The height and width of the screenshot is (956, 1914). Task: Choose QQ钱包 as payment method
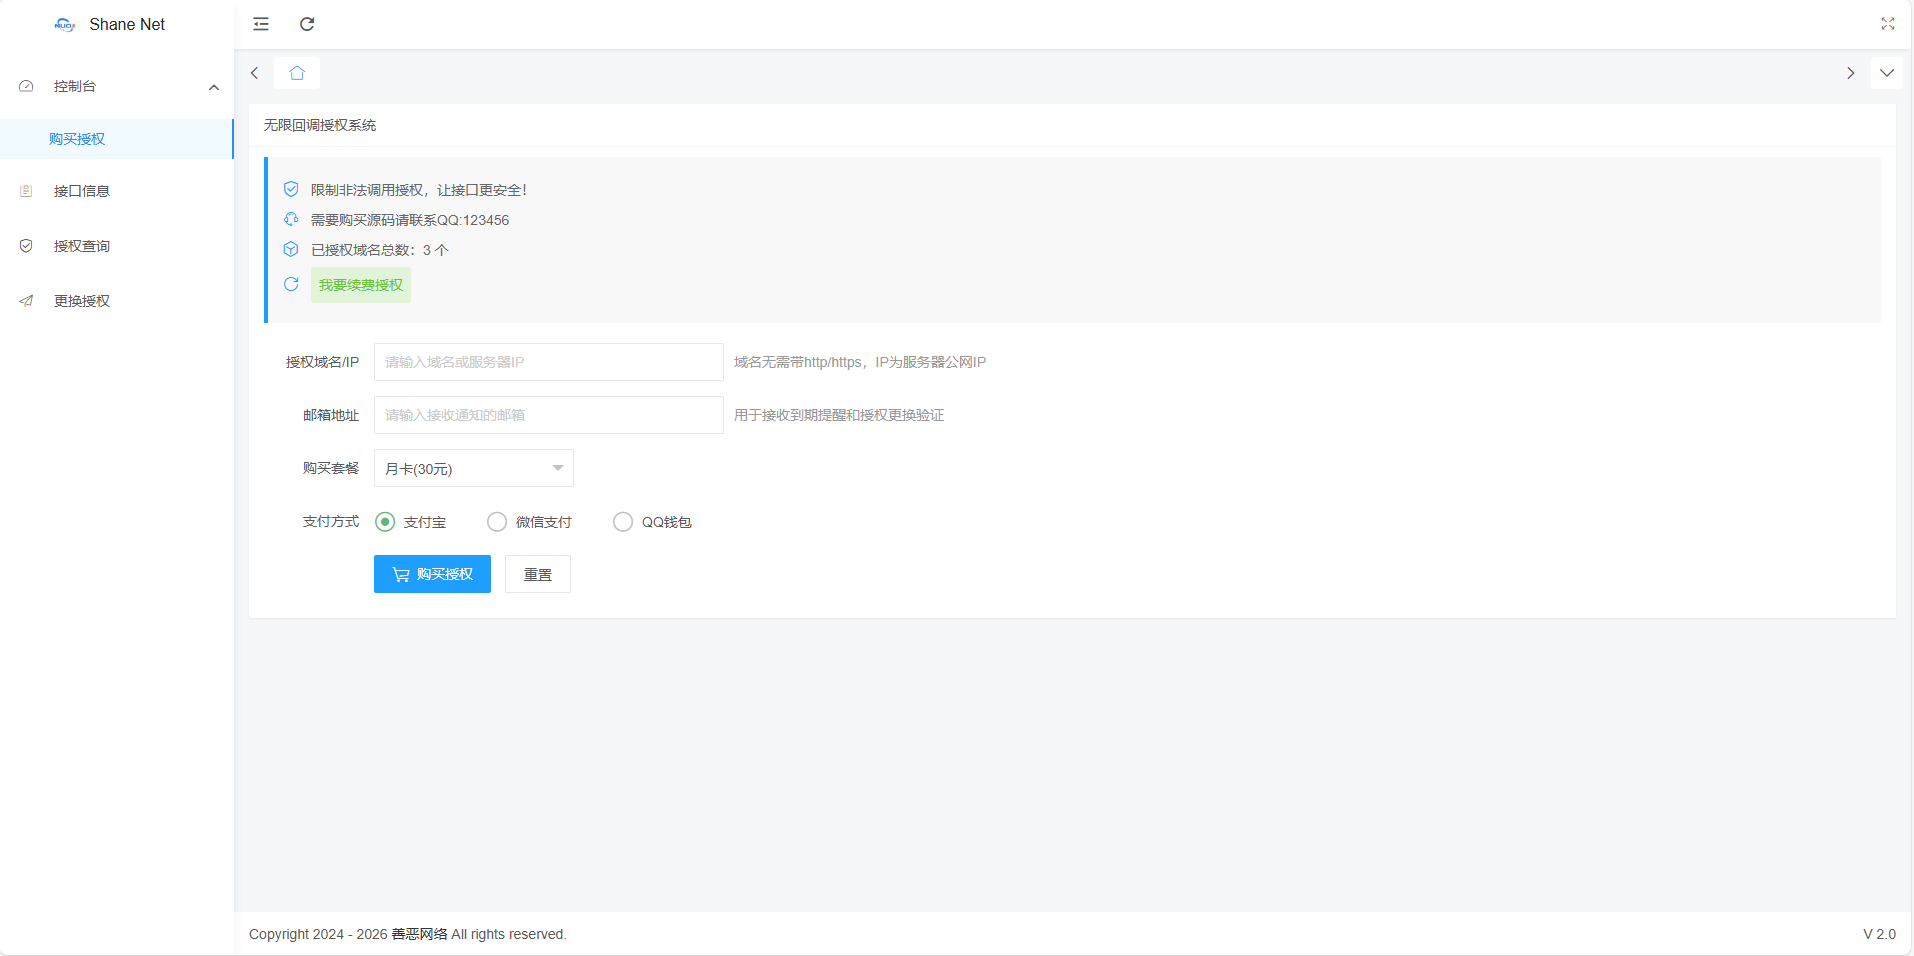623,522
